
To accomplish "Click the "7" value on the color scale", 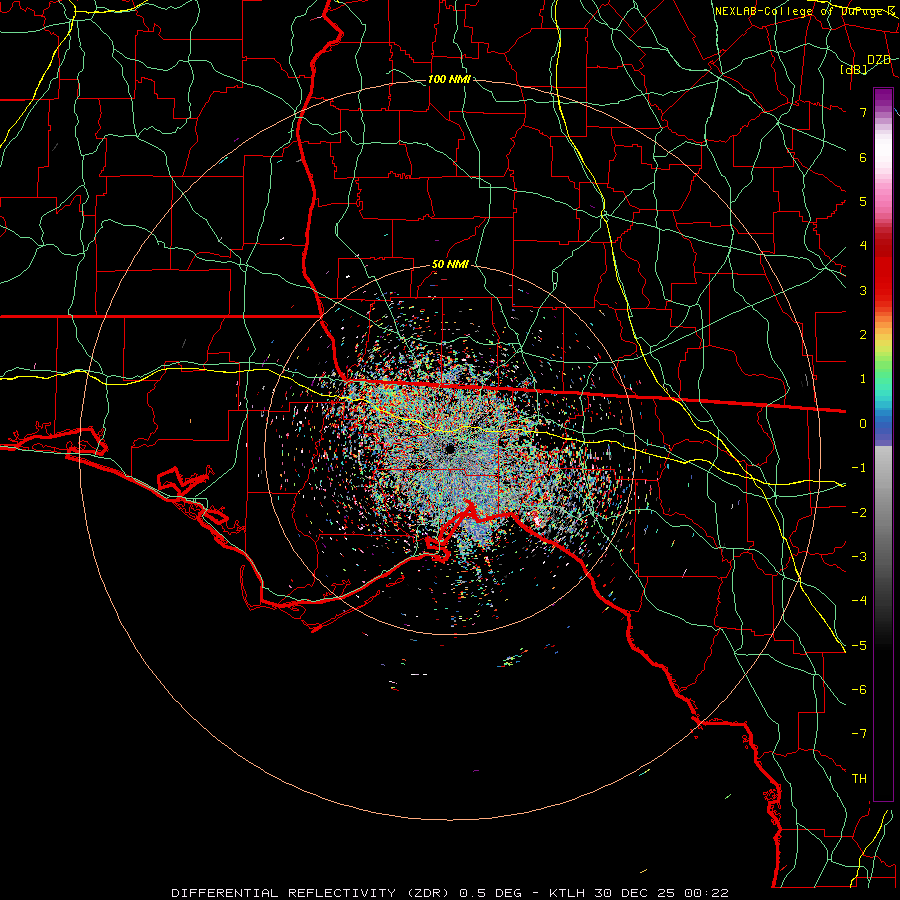I will [x=863, y=112].
